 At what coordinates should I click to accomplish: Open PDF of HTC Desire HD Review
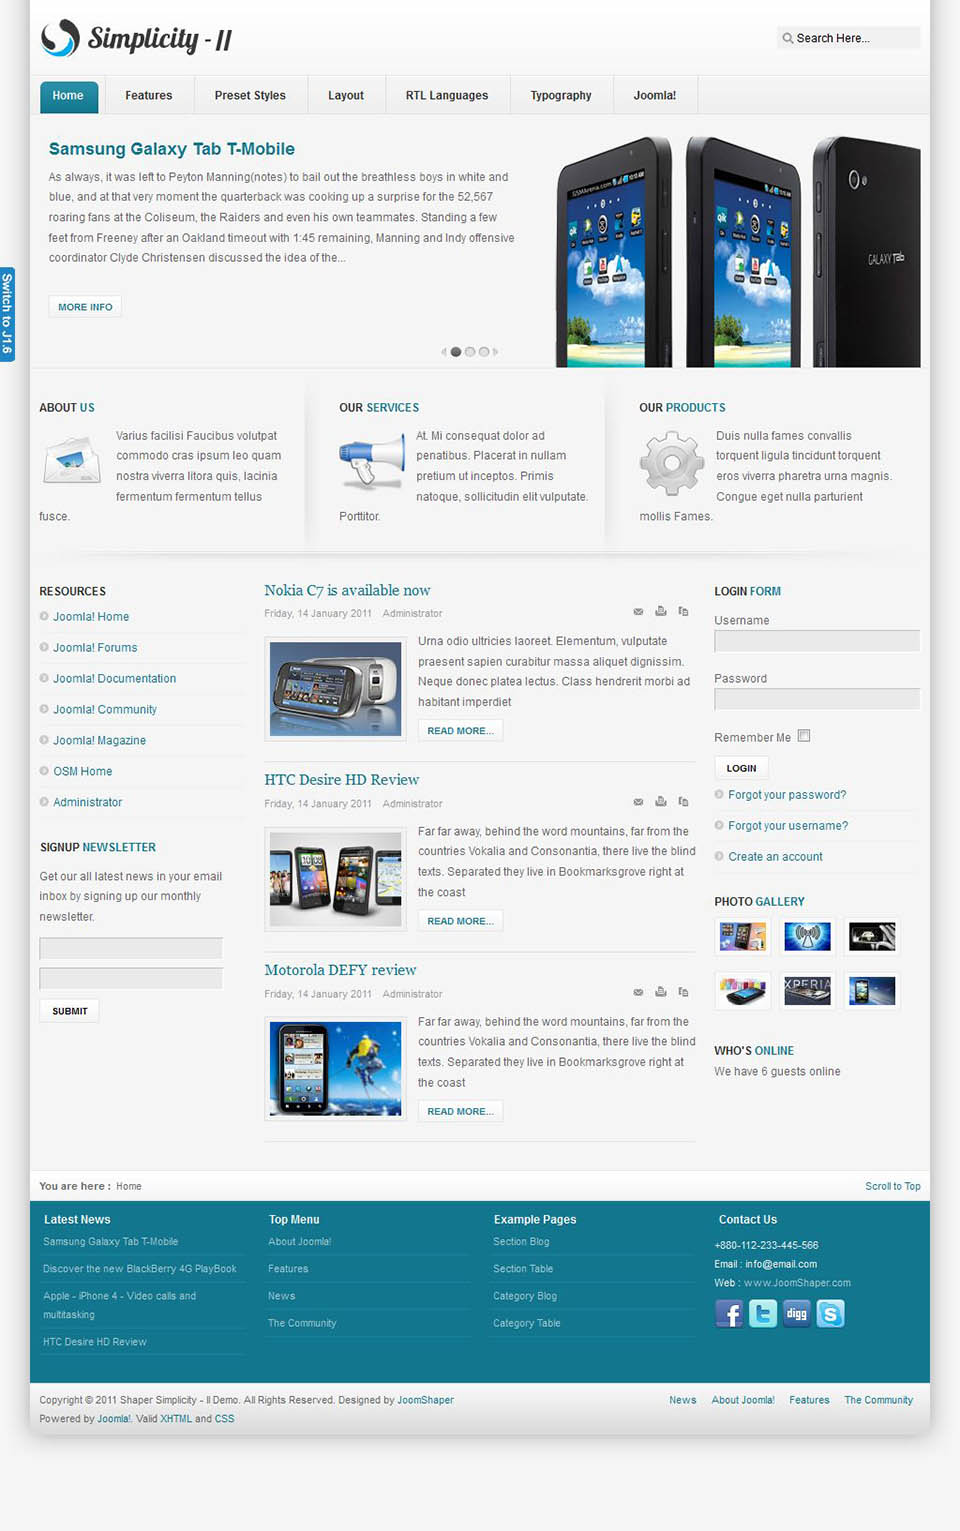683,801
